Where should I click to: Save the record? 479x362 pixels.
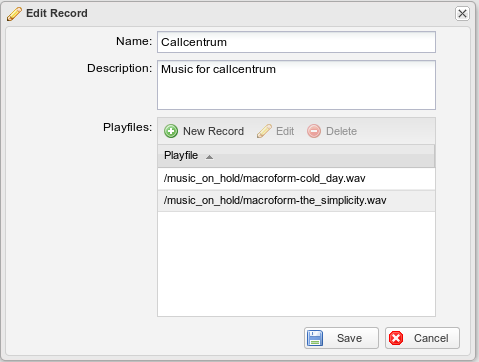pyautogui.click(x=341, y=338)
